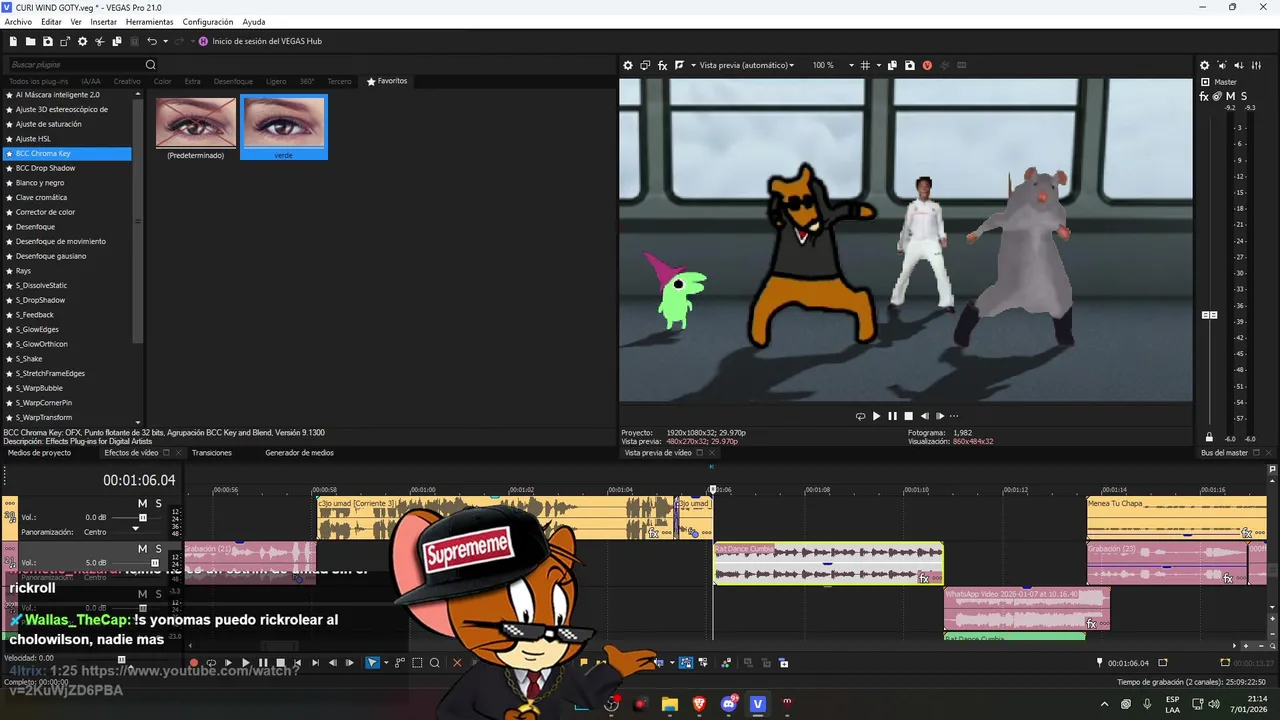Open the Editar menu
Viewport: 1280px width, 720px height.
(51, 22)
